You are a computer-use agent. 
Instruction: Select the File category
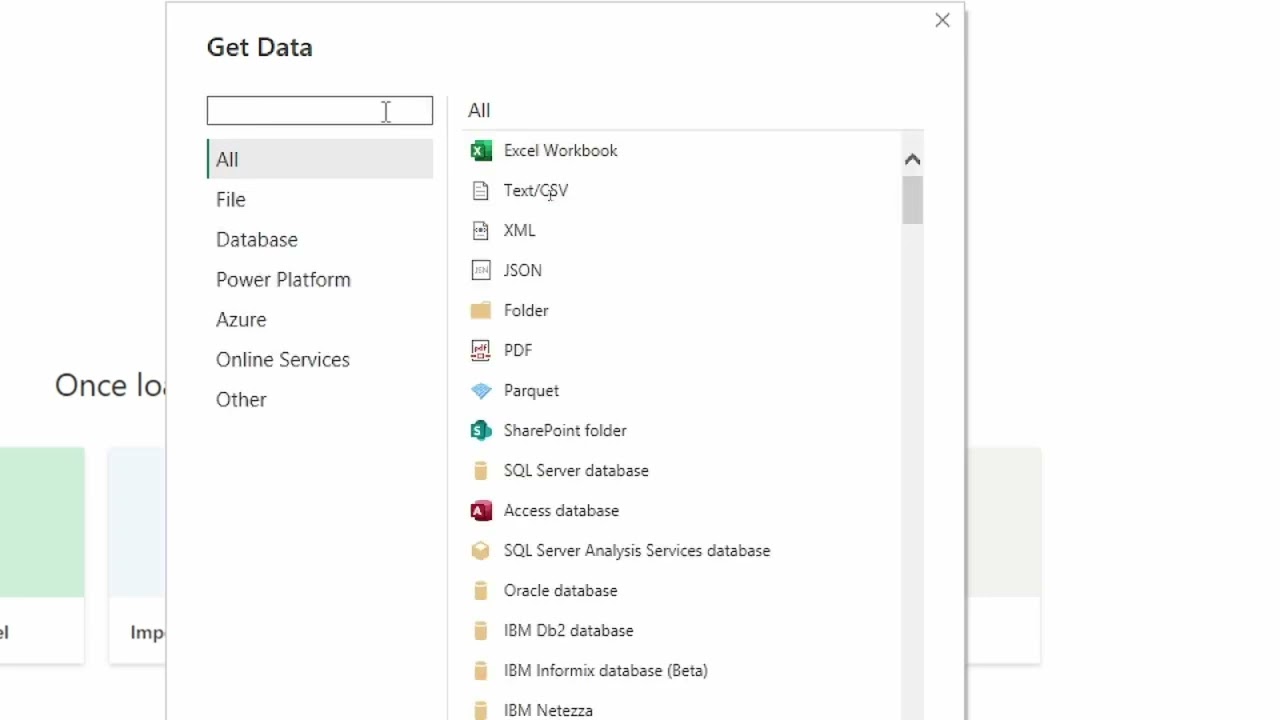point(320,199)
